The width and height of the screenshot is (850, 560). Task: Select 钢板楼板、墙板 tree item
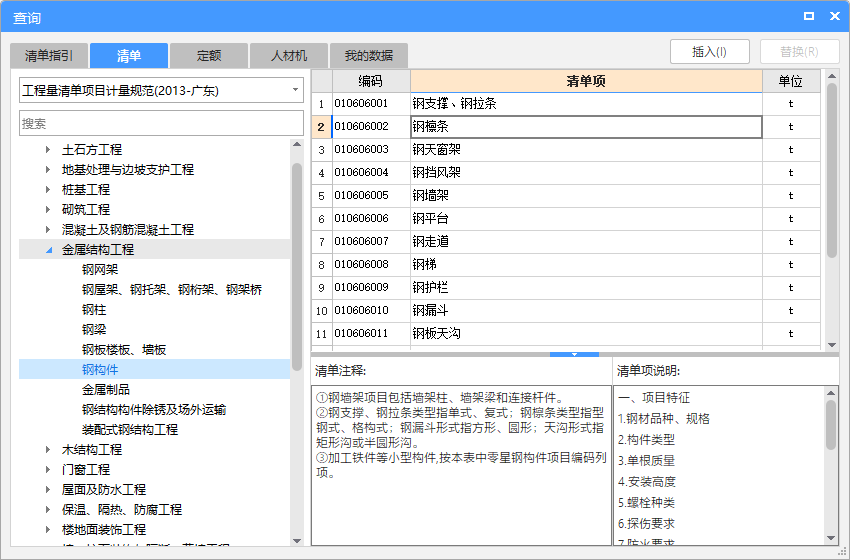[x=124, y=350]
